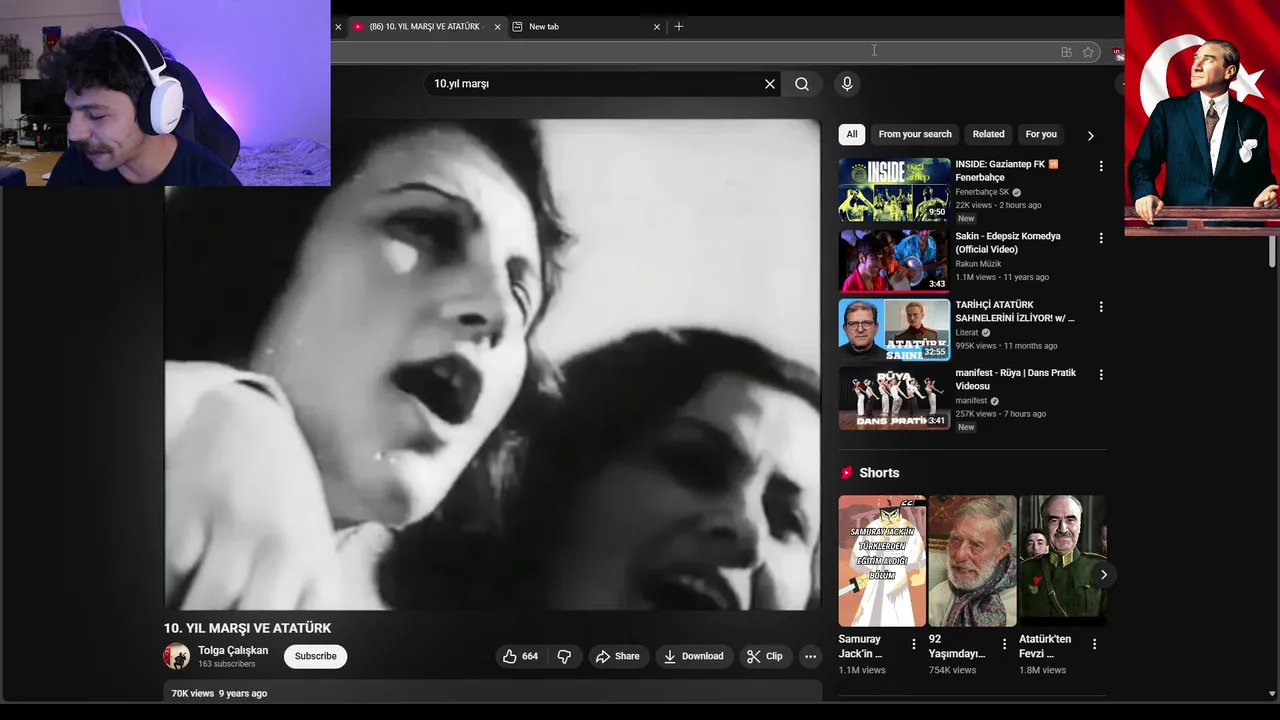Select the For you chip
This screenshot has width=1280, height=720.
1041,134
